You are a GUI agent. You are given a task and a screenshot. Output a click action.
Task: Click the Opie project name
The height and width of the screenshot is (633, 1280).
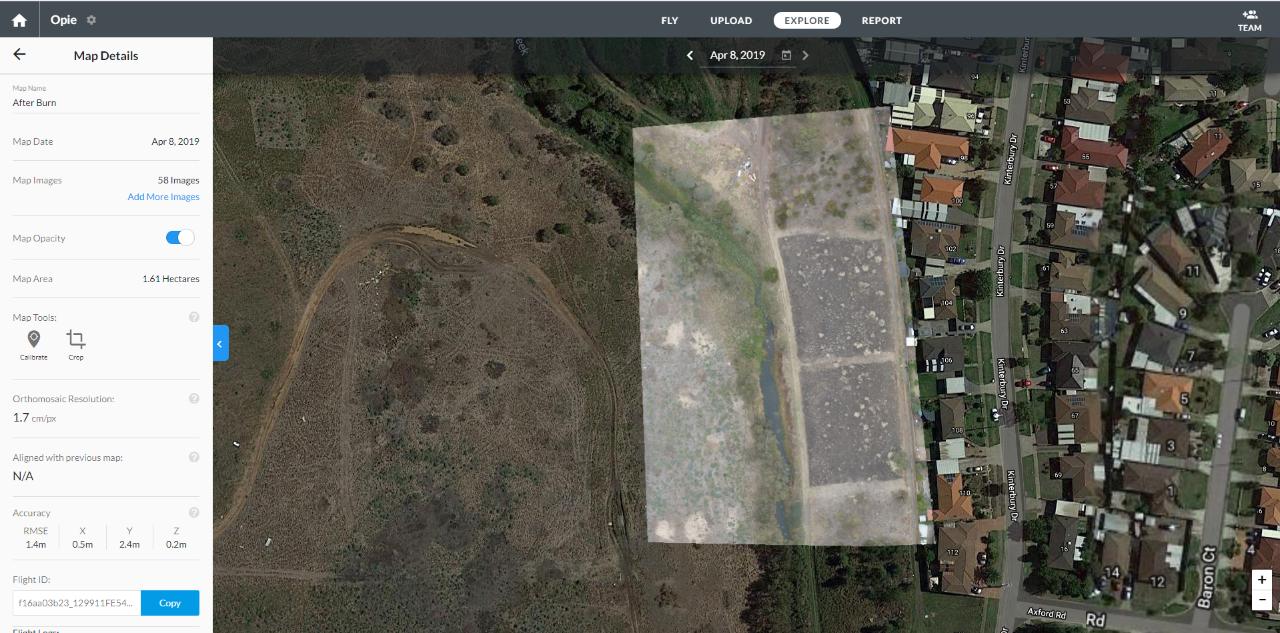tap(64, 20)
